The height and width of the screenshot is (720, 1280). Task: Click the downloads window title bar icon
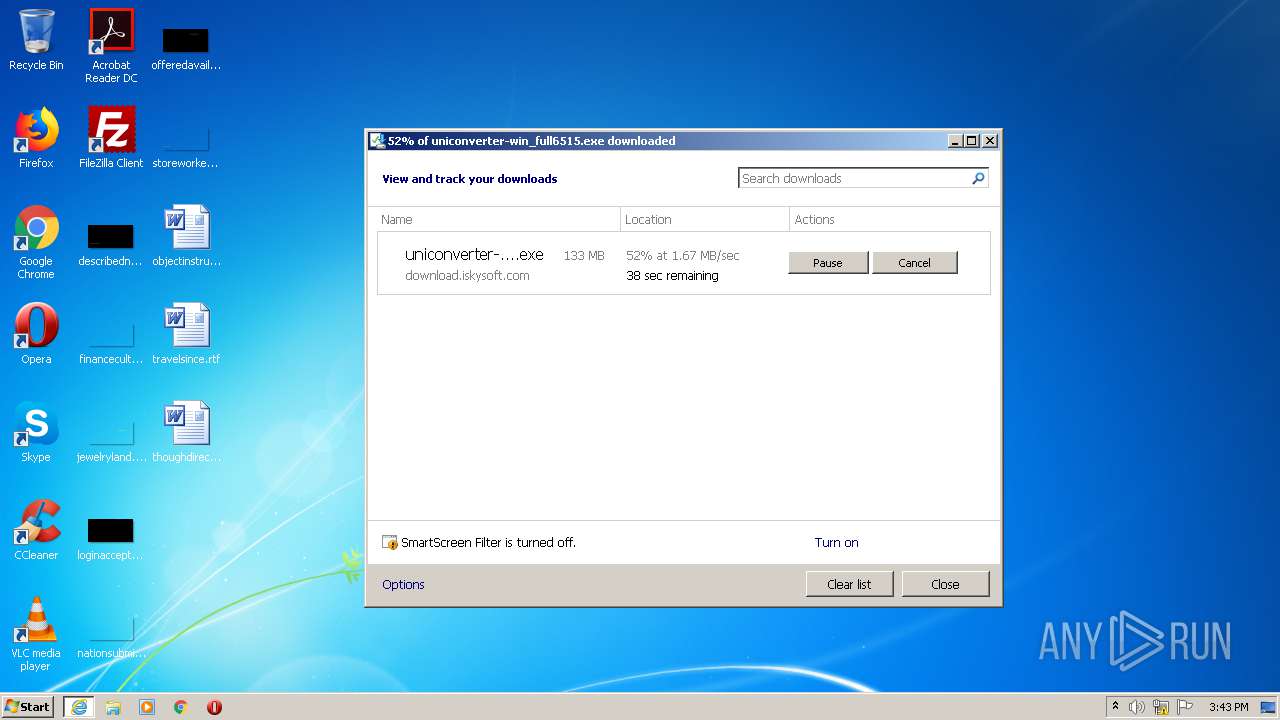[378, 141]
